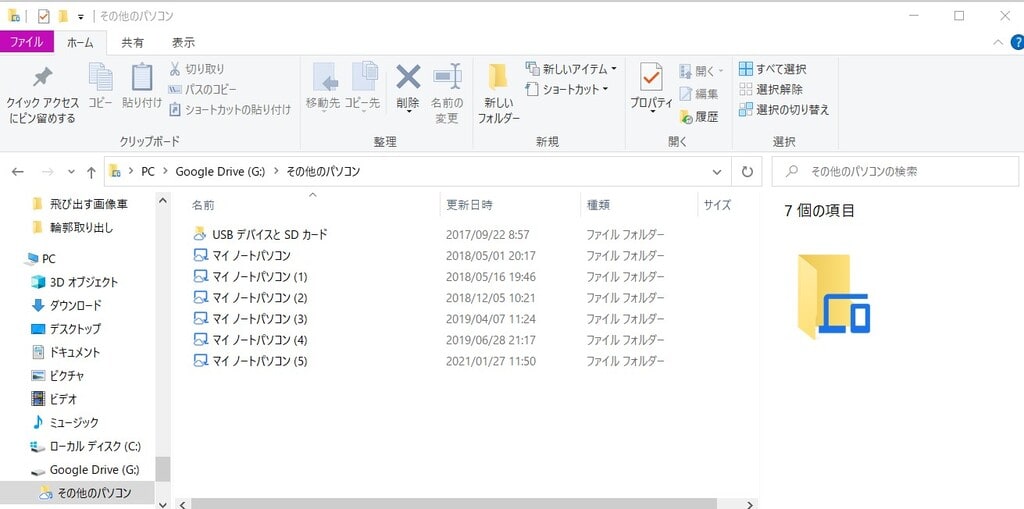
Task: Open 輪郭取り出し in navigation pane
Action: pyautogui.click(x=72, y=227)
